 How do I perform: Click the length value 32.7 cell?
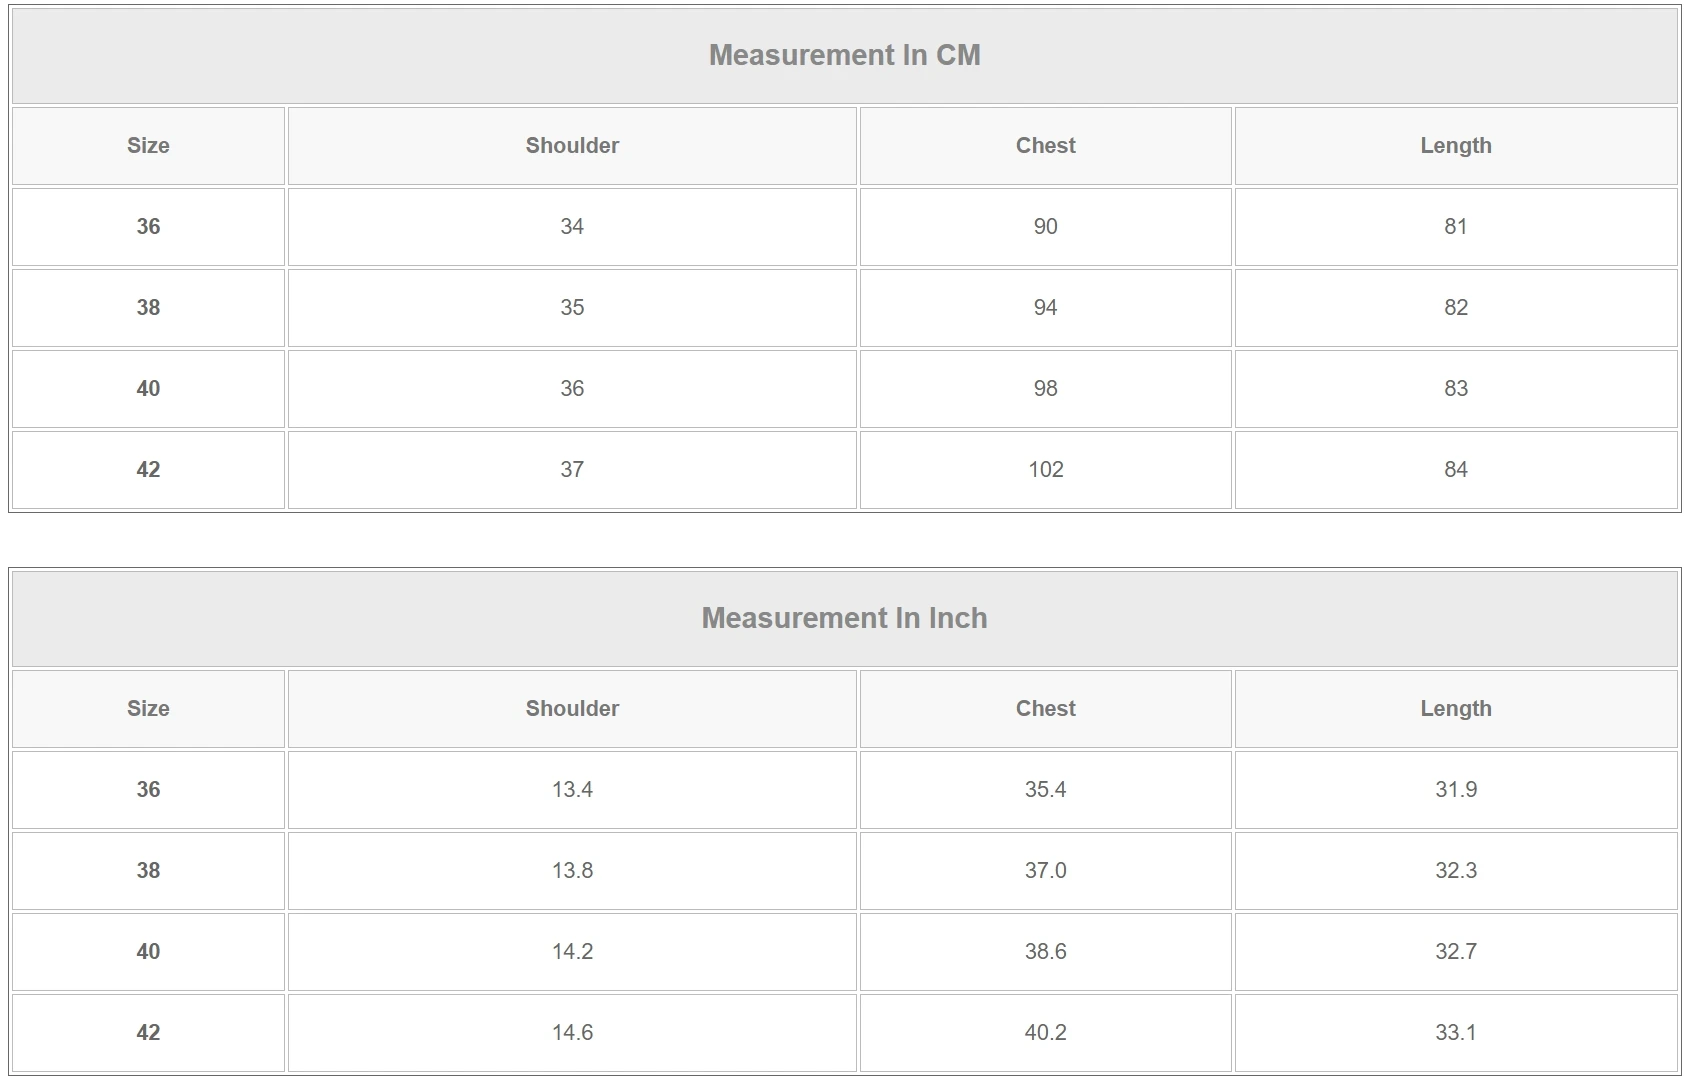(x=1455, y=952)
